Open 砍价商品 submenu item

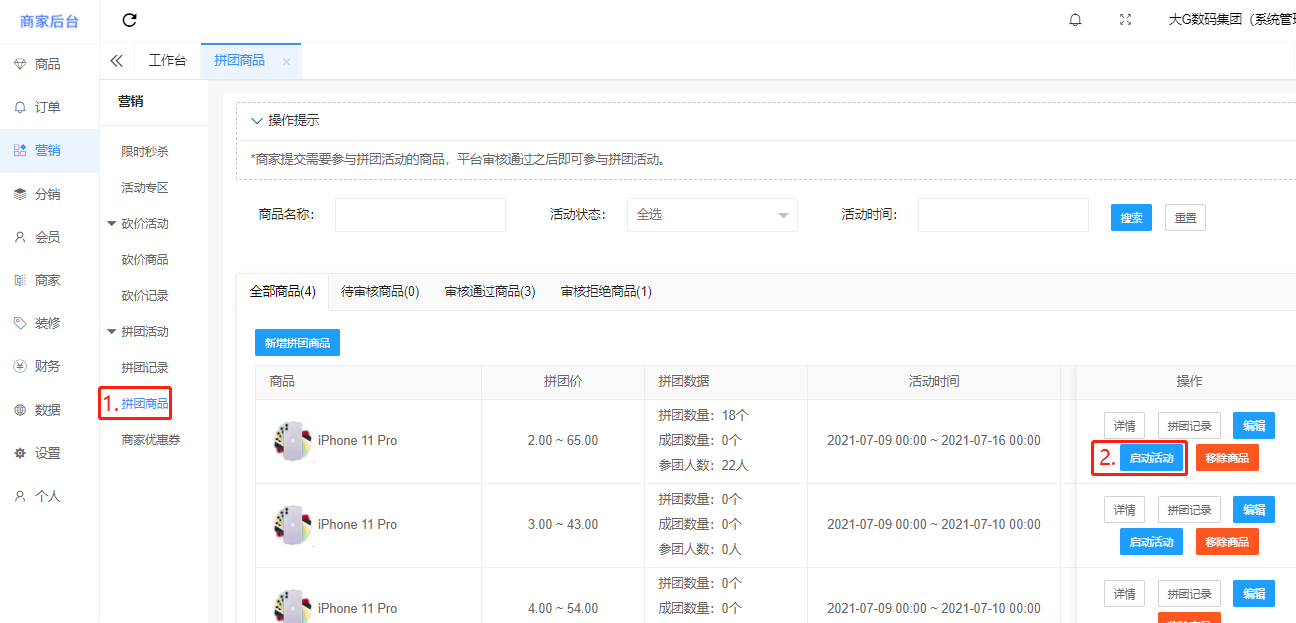tap(145, 260)
